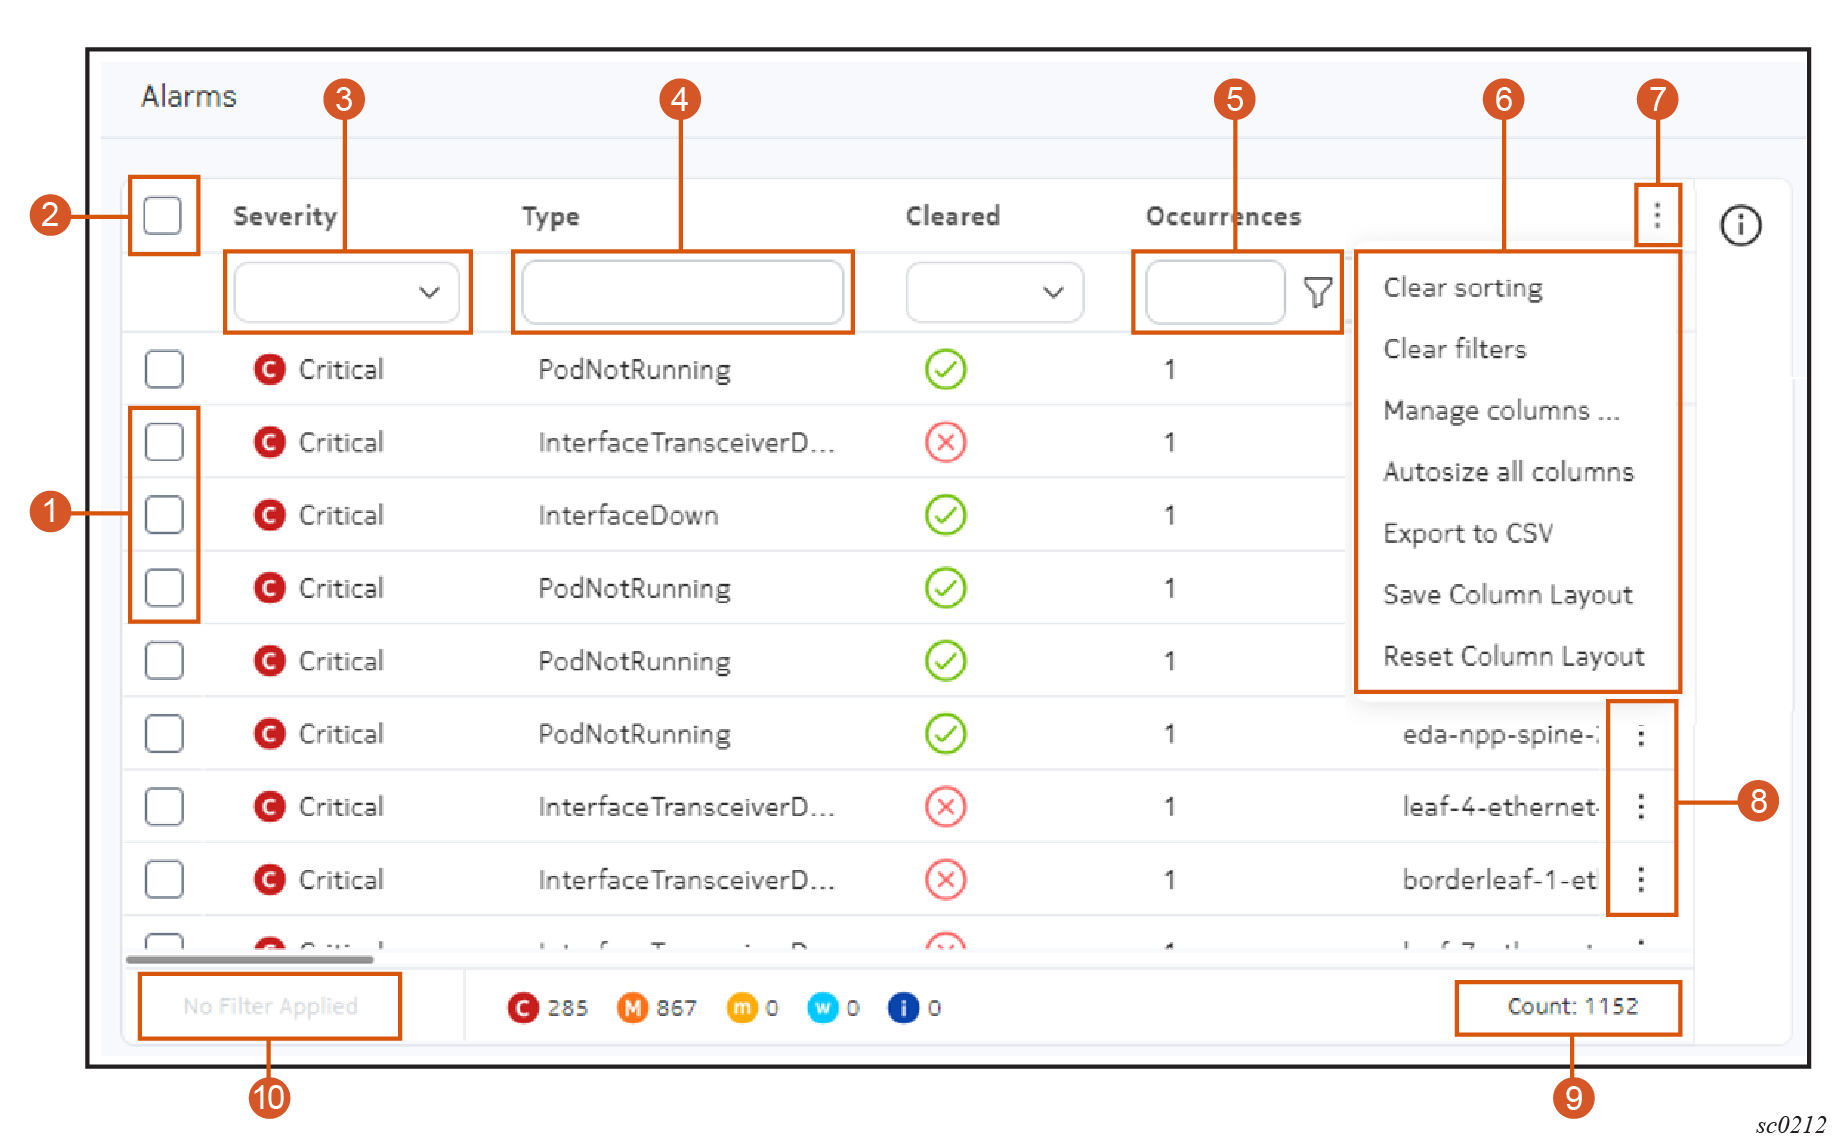
Task: Click not-cleared X icon in borderleaf-1 row
Action: click(x=945, y=879)
